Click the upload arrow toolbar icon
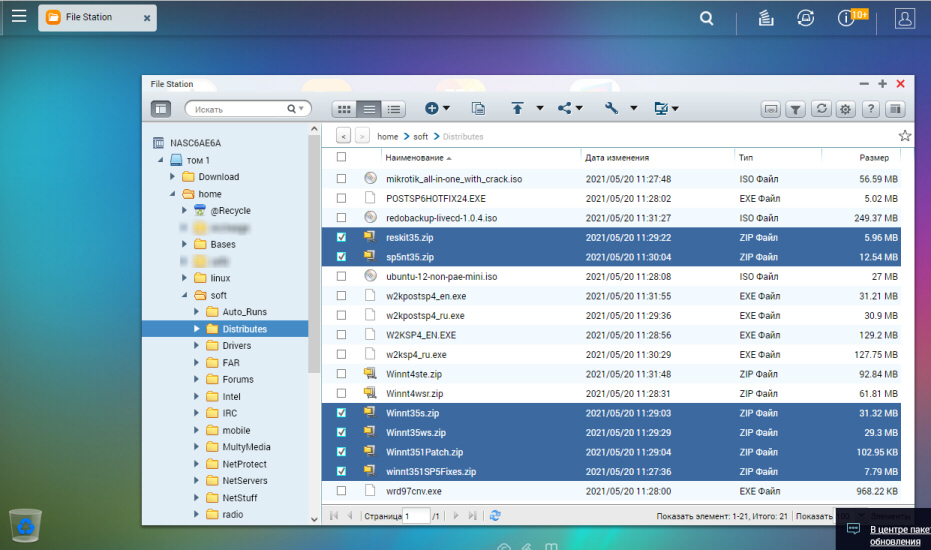The image size is (931, 550). pyautogui.click(x=518, y=108)
